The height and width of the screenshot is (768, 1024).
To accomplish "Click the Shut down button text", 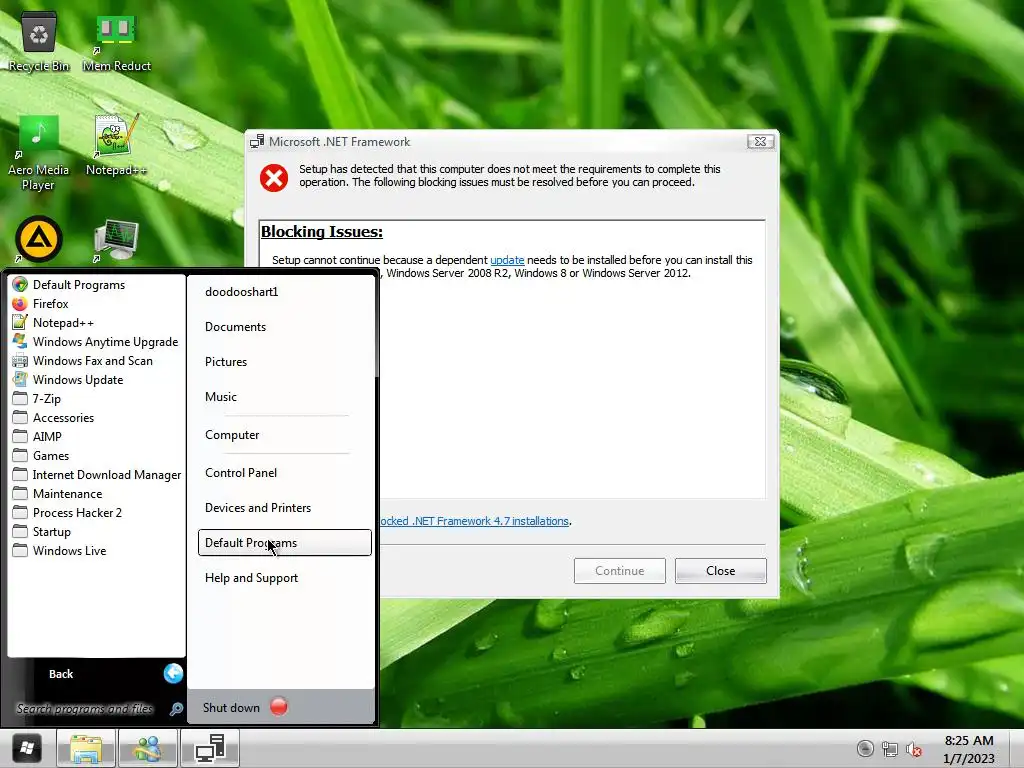I will coord(231,708).
